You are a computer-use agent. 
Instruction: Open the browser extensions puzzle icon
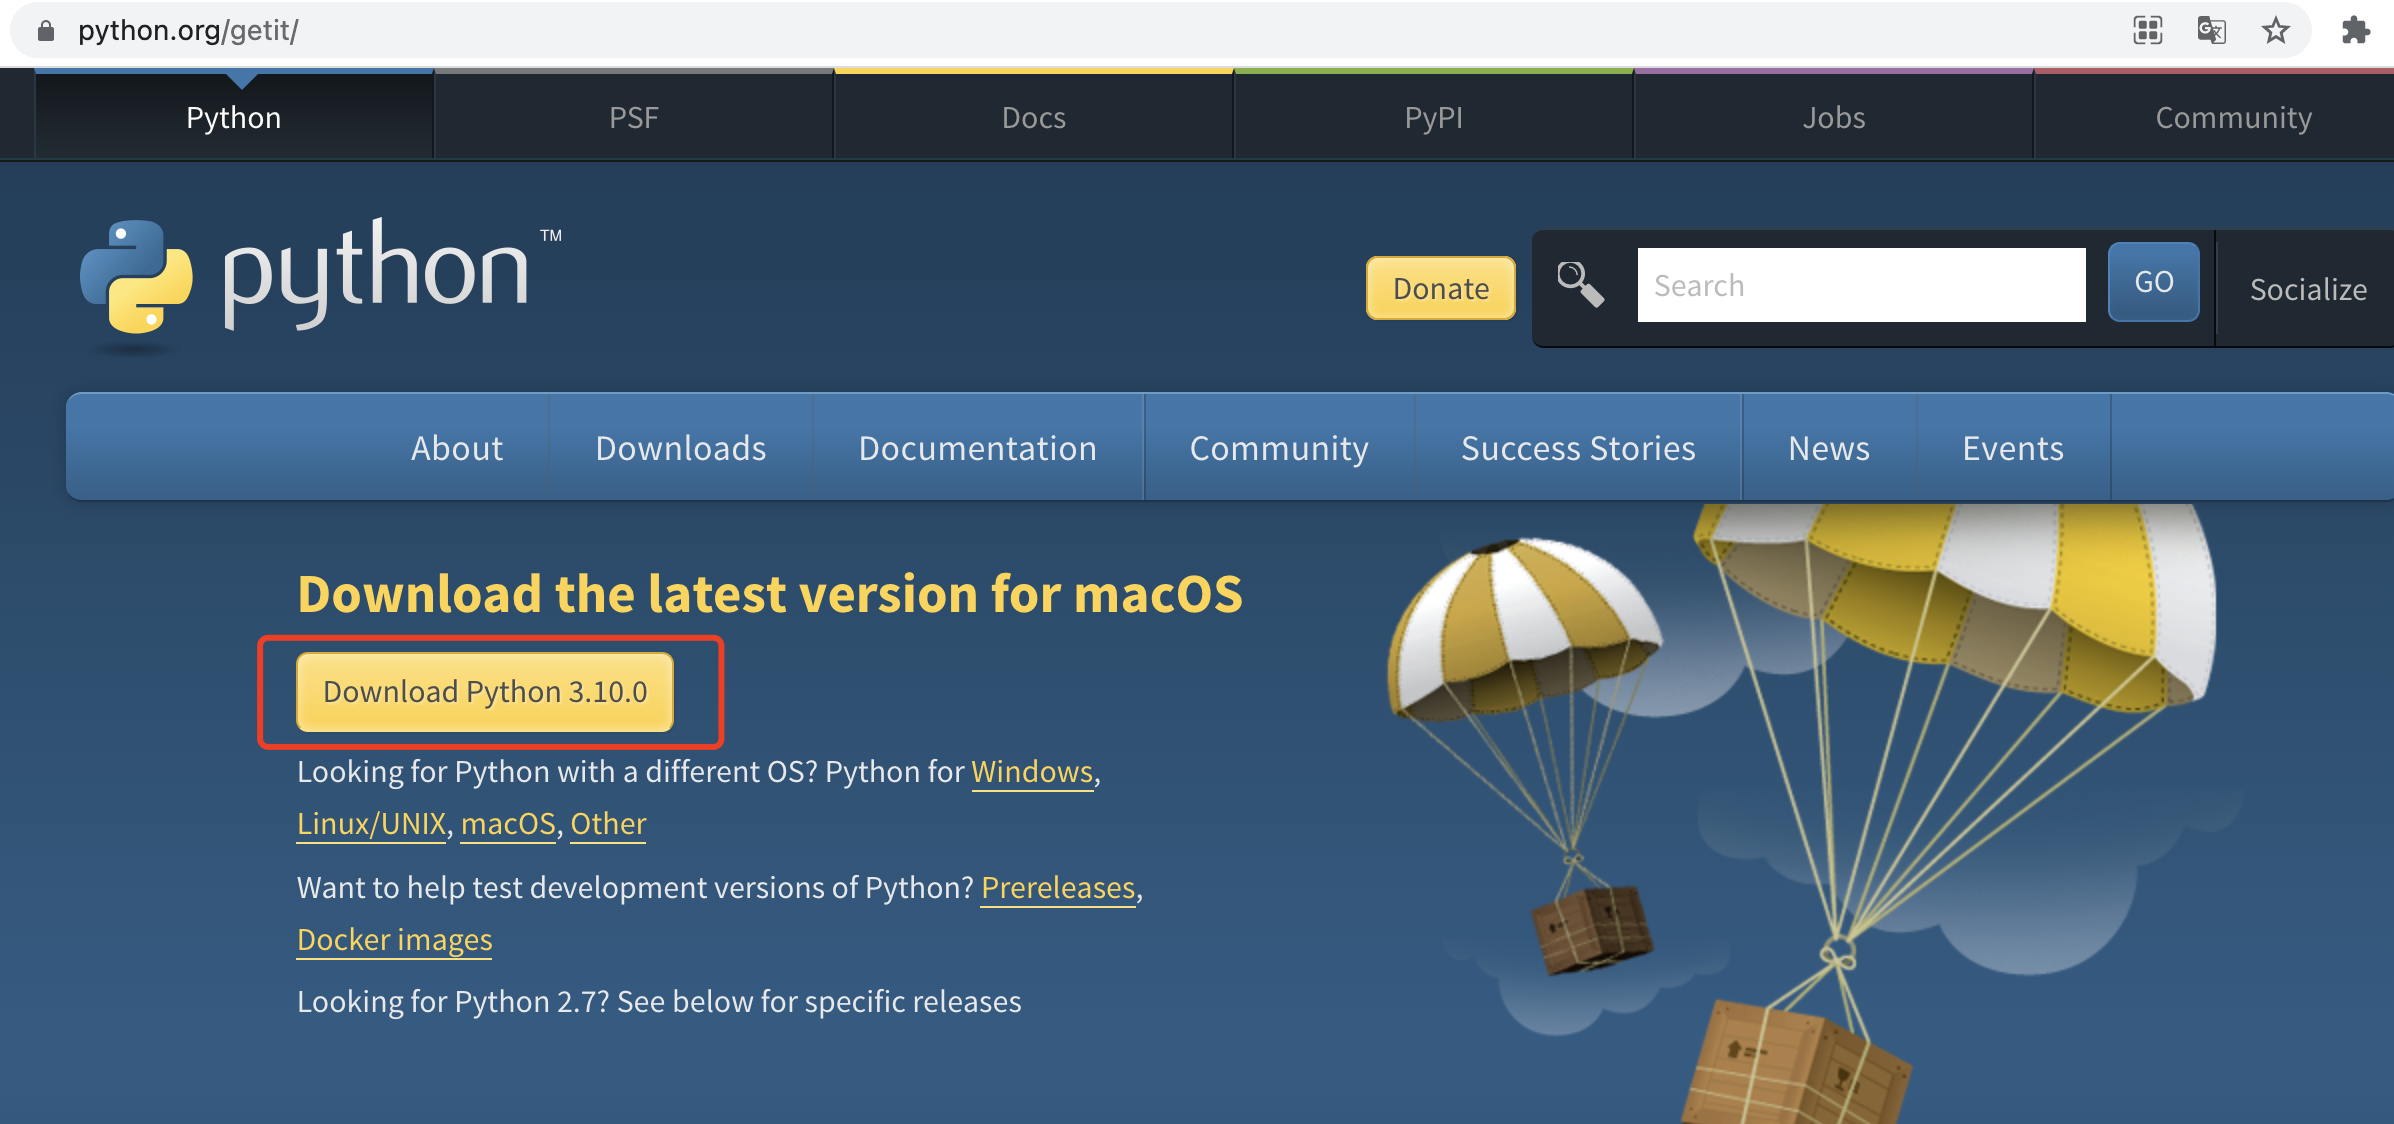[x=2356, y=31]
